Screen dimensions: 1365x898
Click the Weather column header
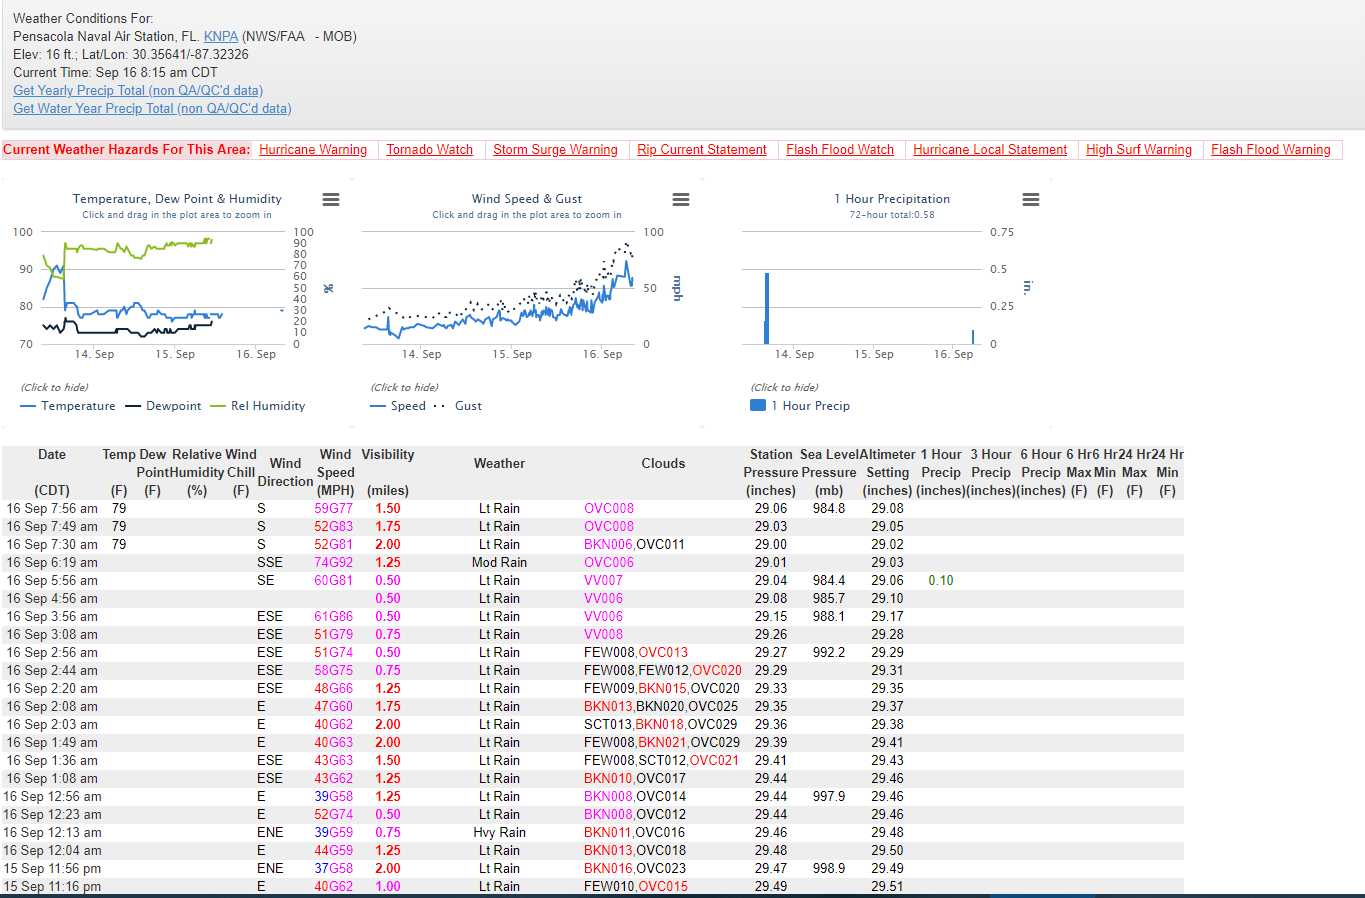[x=499, y=463]
